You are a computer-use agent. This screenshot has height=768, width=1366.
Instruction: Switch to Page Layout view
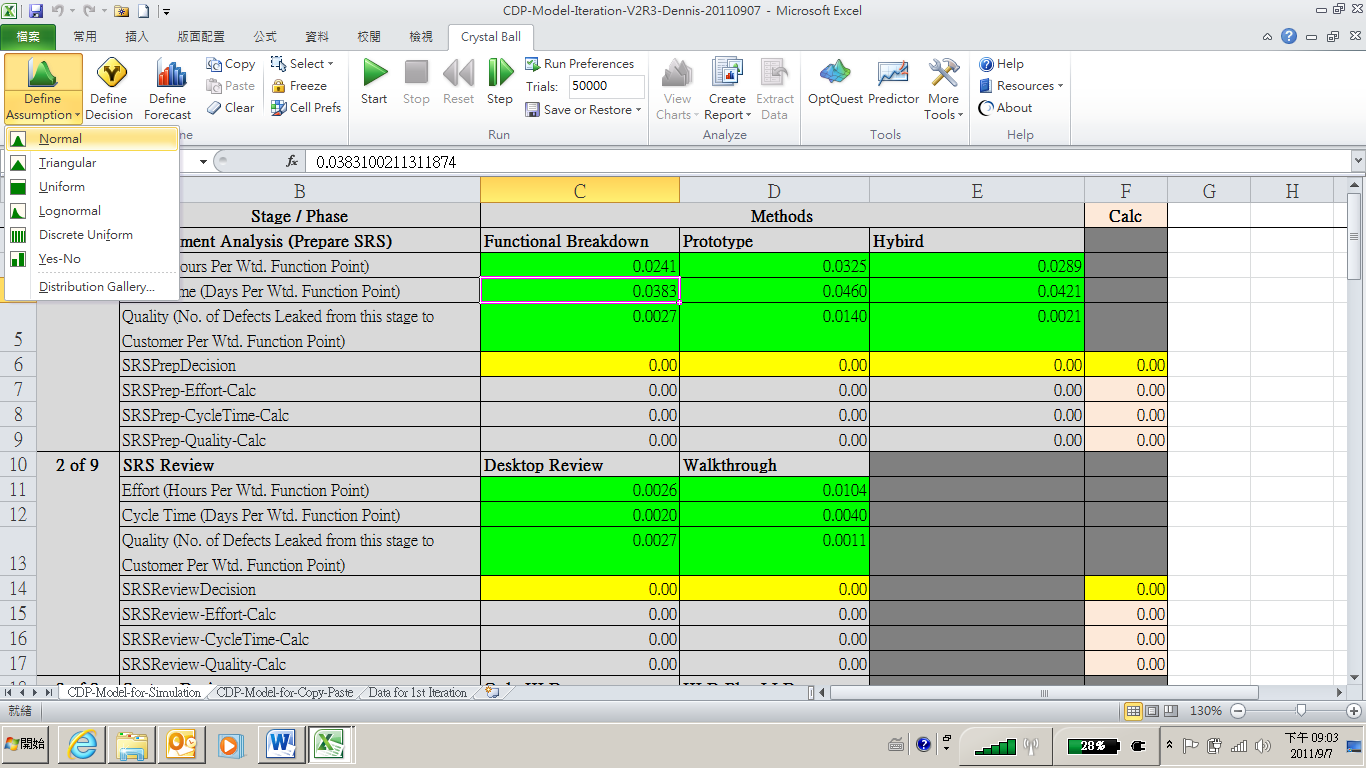[1151, 711]
